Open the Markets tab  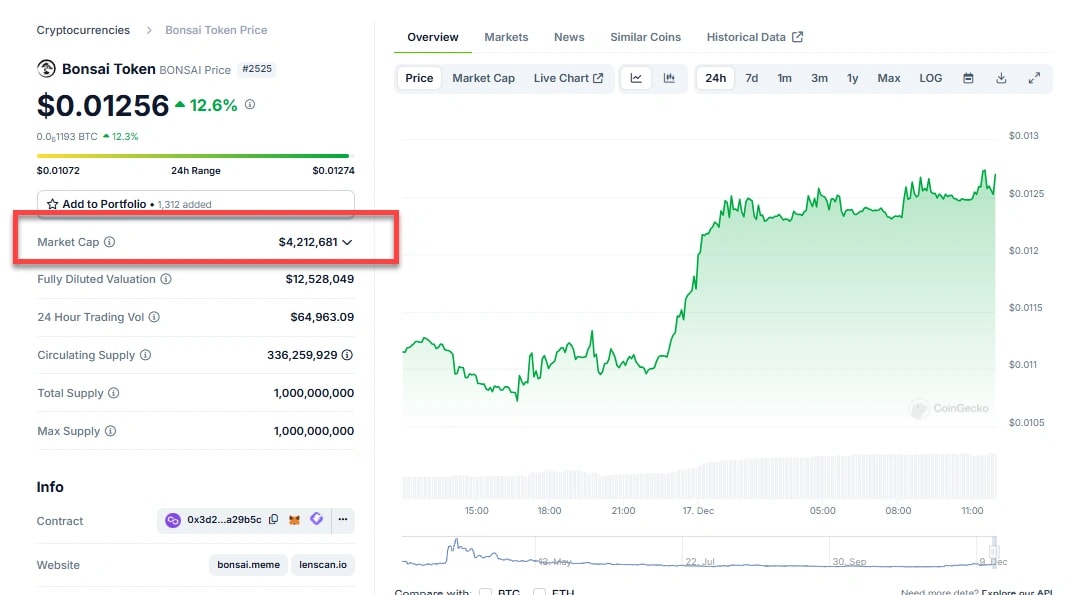click(506, 37)
